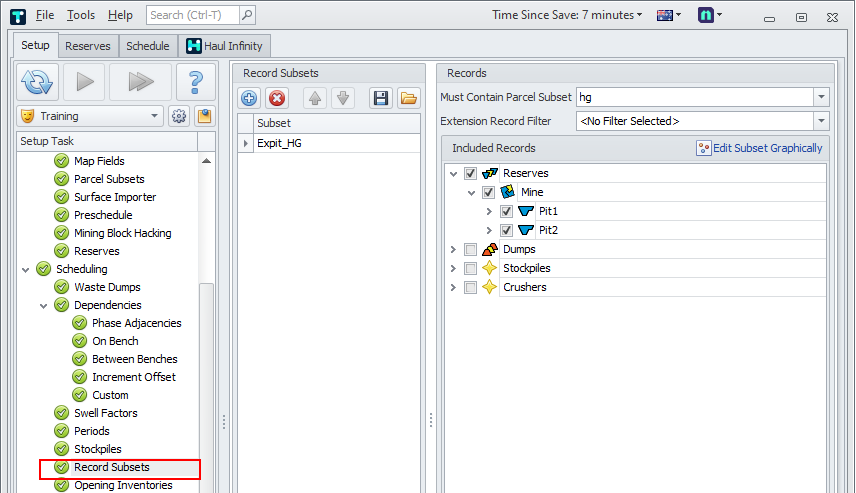Click the Reserves node icon
Image resolution: width=856 pixels, height=493 pixels.
490,173
